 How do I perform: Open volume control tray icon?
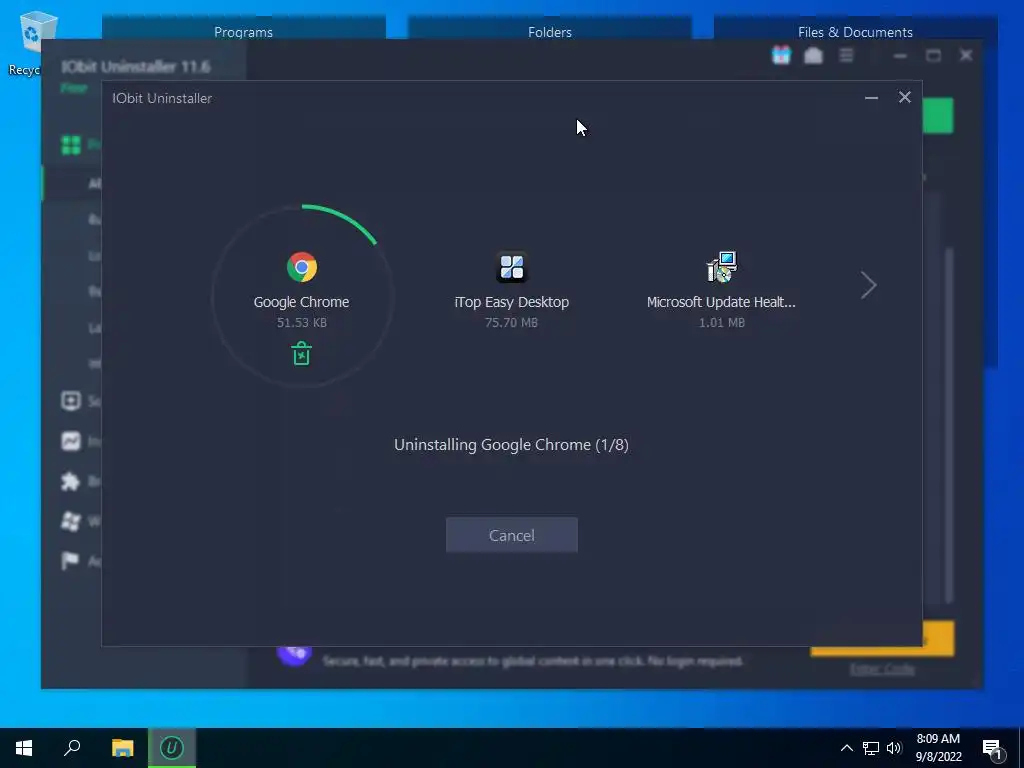894,748
